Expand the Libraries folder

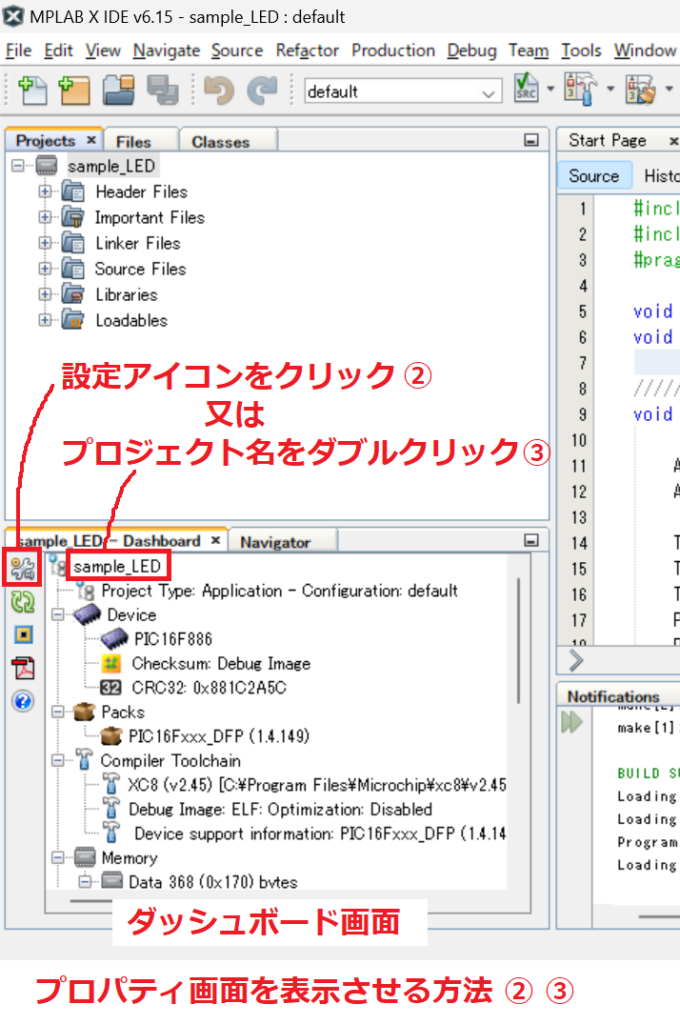point(44,295)
